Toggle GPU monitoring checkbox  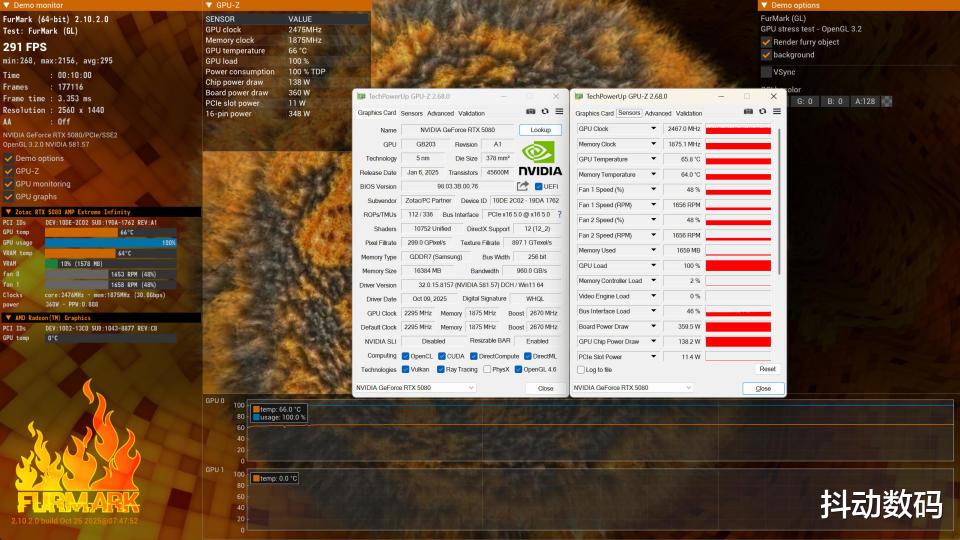[x=8, y=184]
